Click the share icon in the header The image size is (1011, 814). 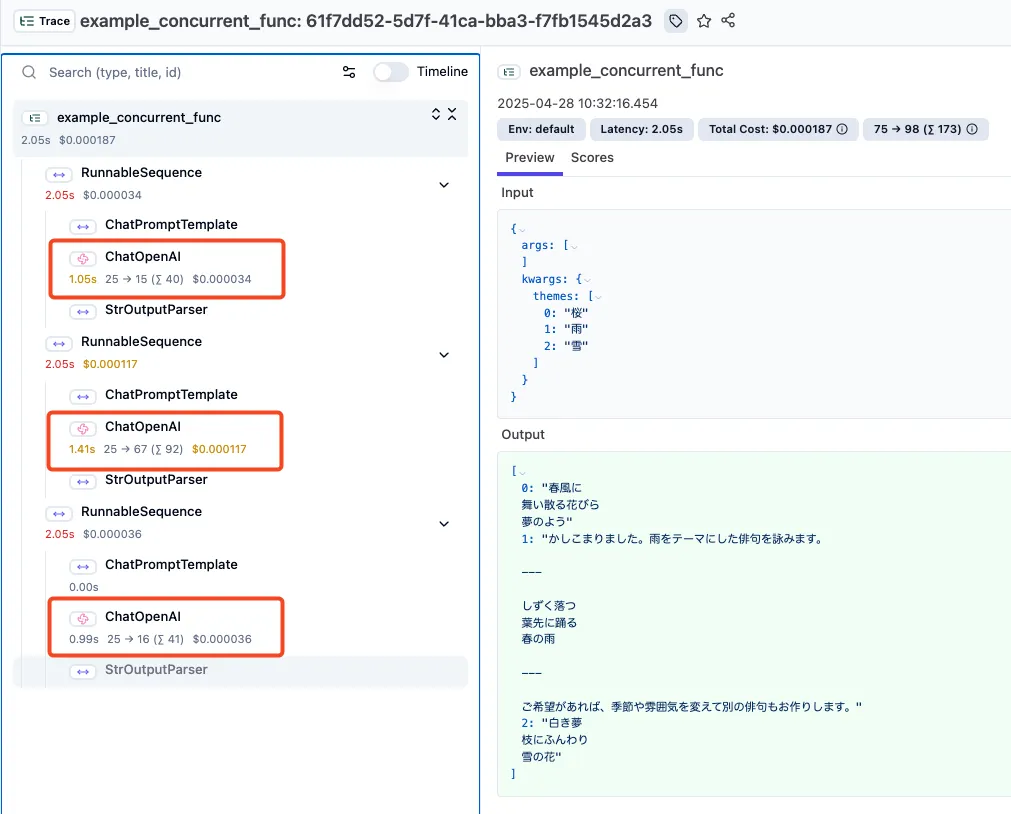coord(728,20)
